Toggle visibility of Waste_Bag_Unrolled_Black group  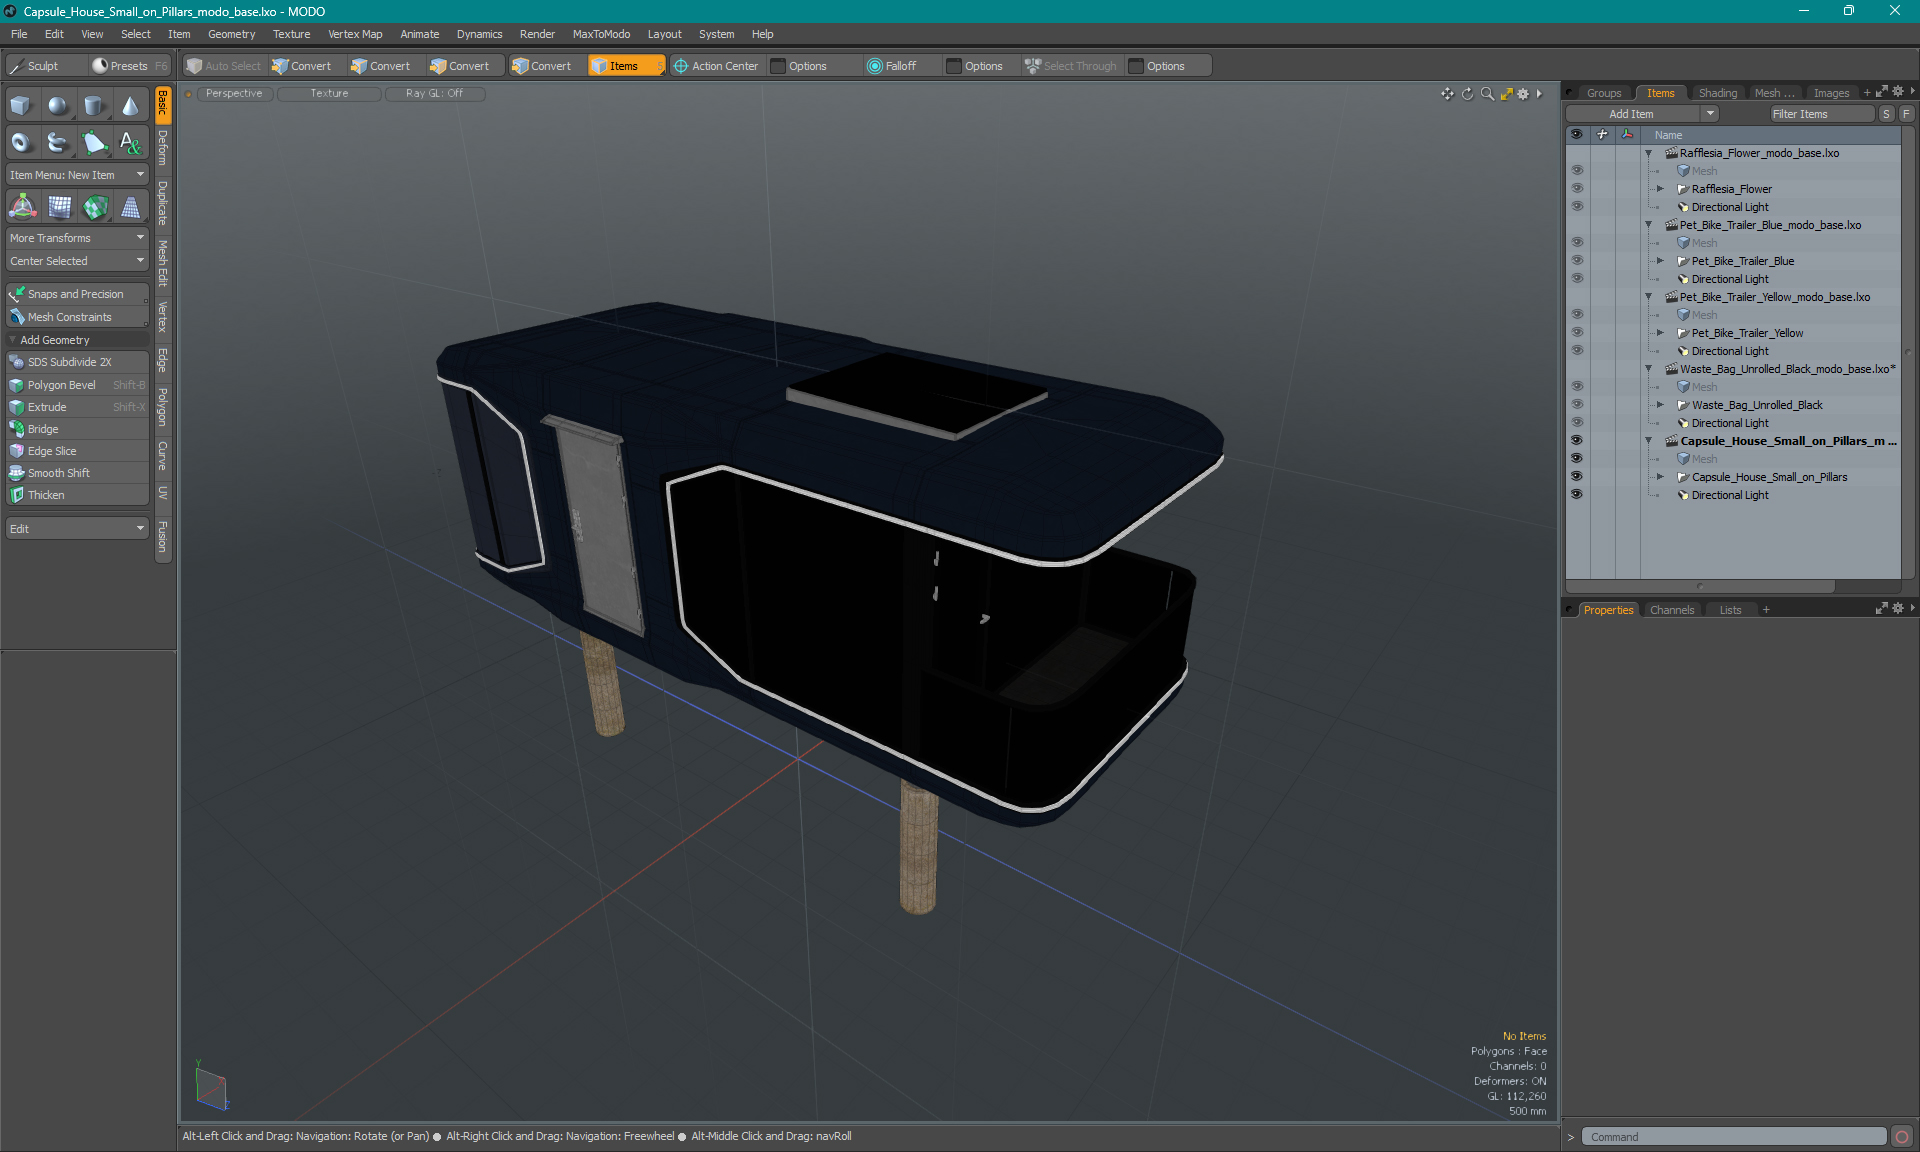[1577, 405]
